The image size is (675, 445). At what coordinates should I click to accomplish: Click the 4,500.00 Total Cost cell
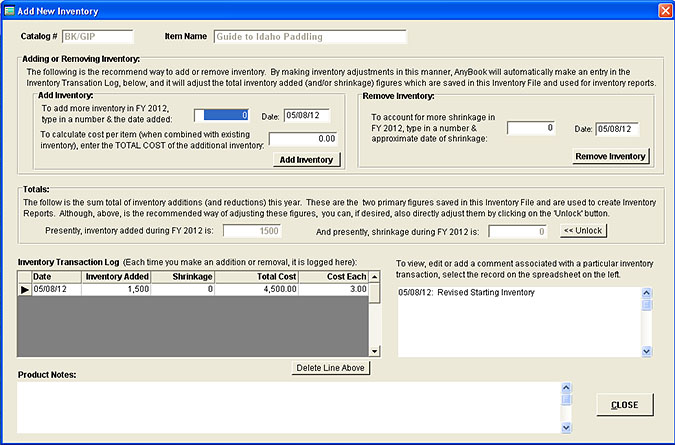pos(260,289)
